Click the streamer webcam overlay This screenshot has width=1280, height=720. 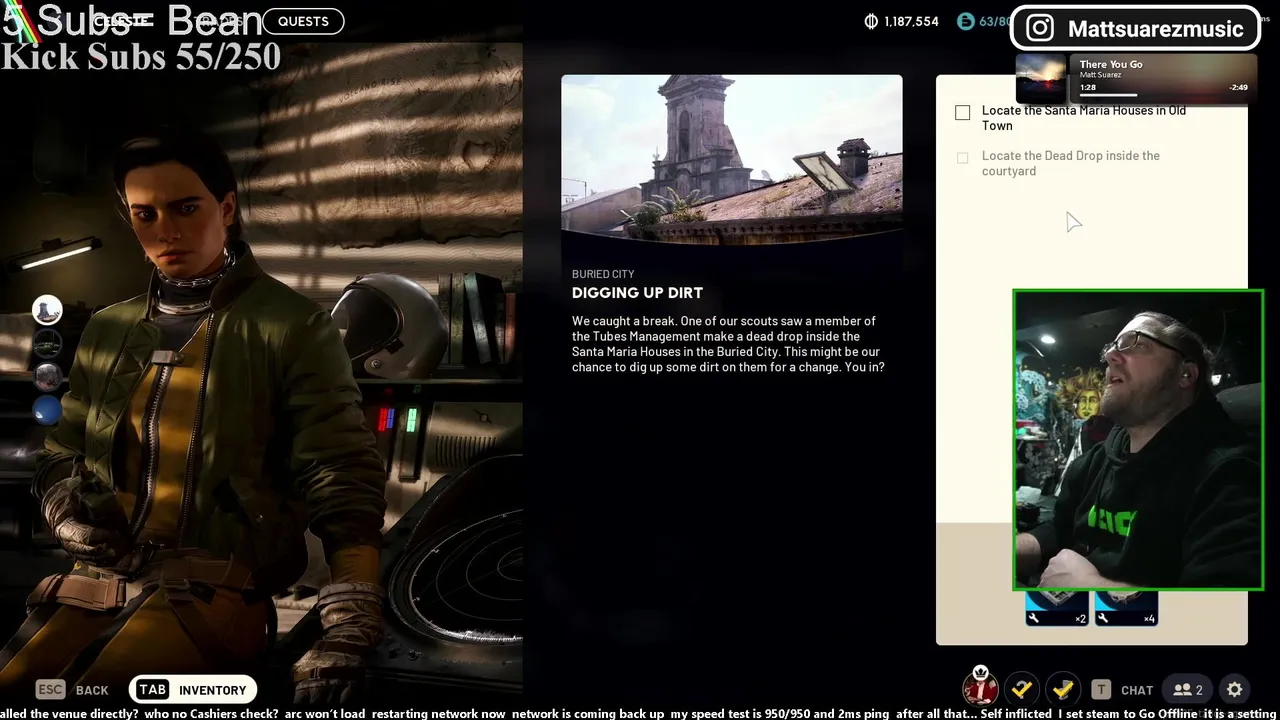tap(1138, 440)
